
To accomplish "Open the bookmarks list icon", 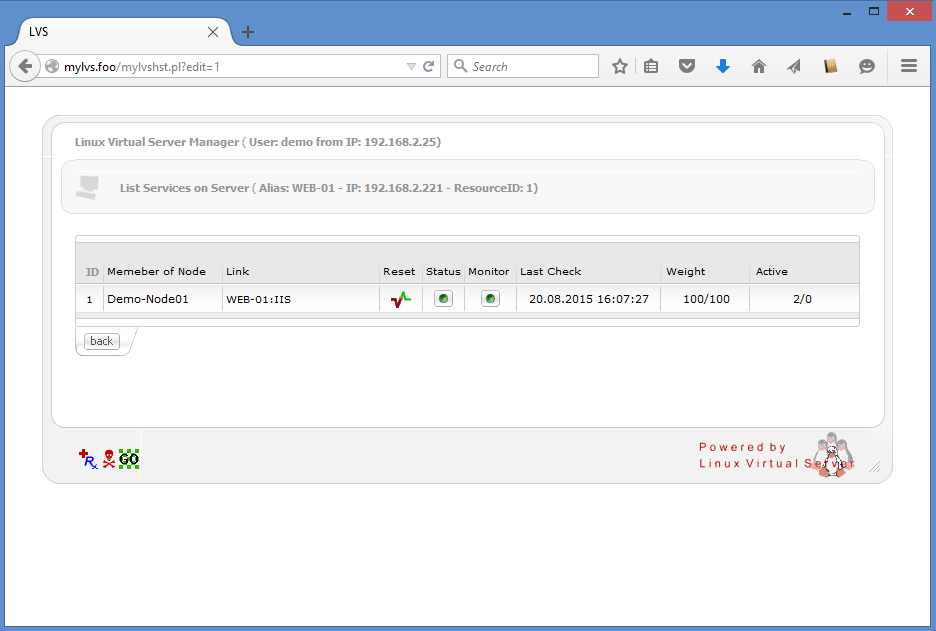I will [x=651, y=67].
